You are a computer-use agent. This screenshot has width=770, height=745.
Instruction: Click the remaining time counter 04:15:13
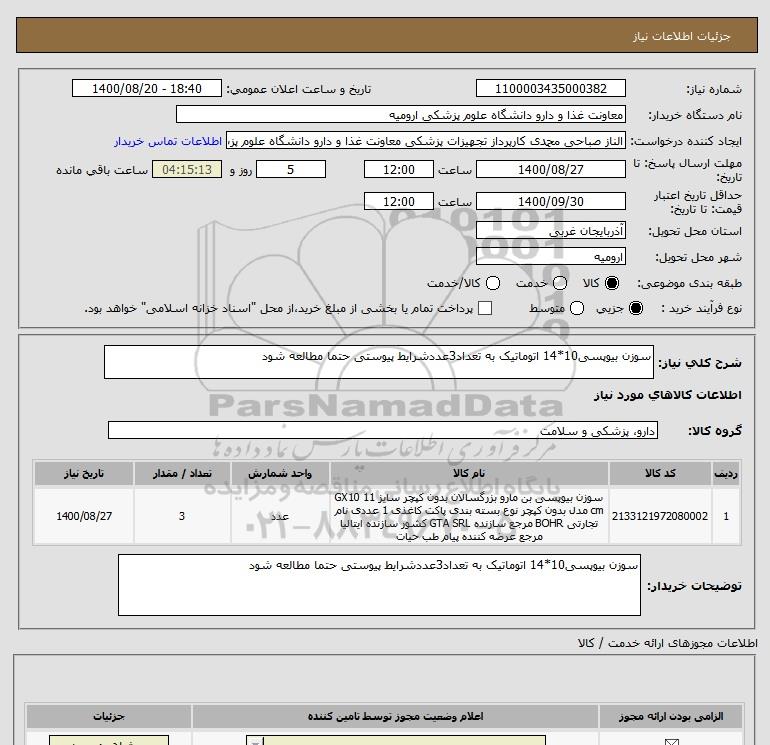pos(187,169)
